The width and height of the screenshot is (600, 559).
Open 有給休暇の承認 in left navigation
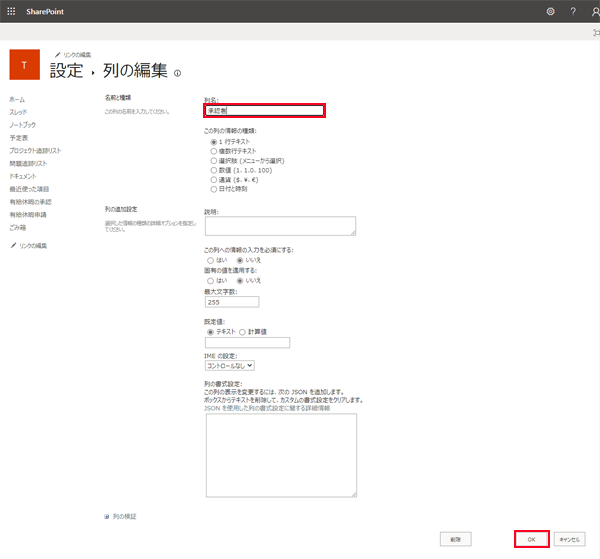tap(31, 202)
